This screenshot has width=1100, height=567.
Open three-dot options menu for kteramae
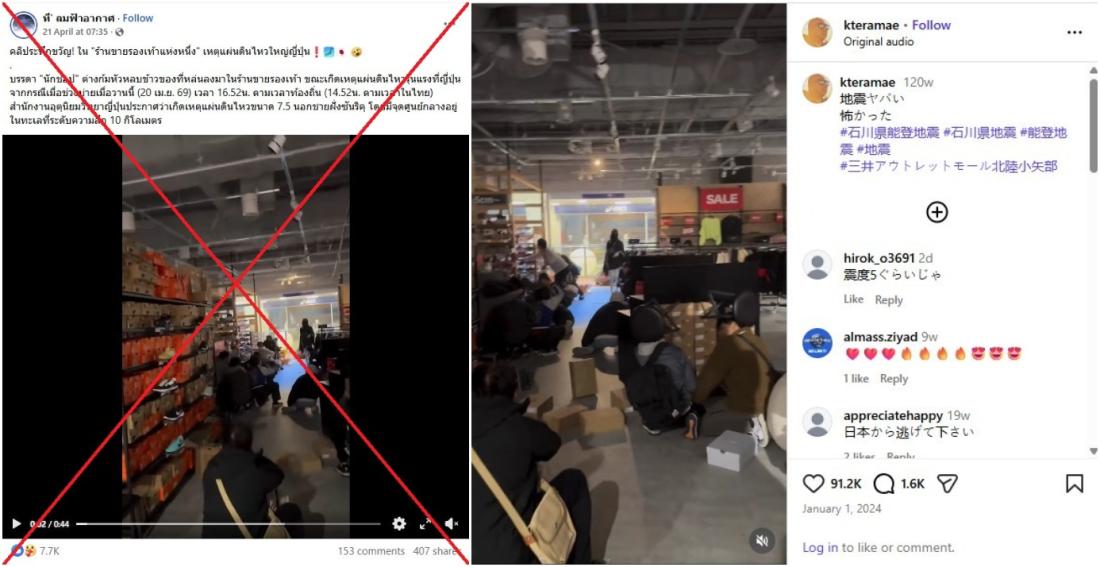(1074, 32)
